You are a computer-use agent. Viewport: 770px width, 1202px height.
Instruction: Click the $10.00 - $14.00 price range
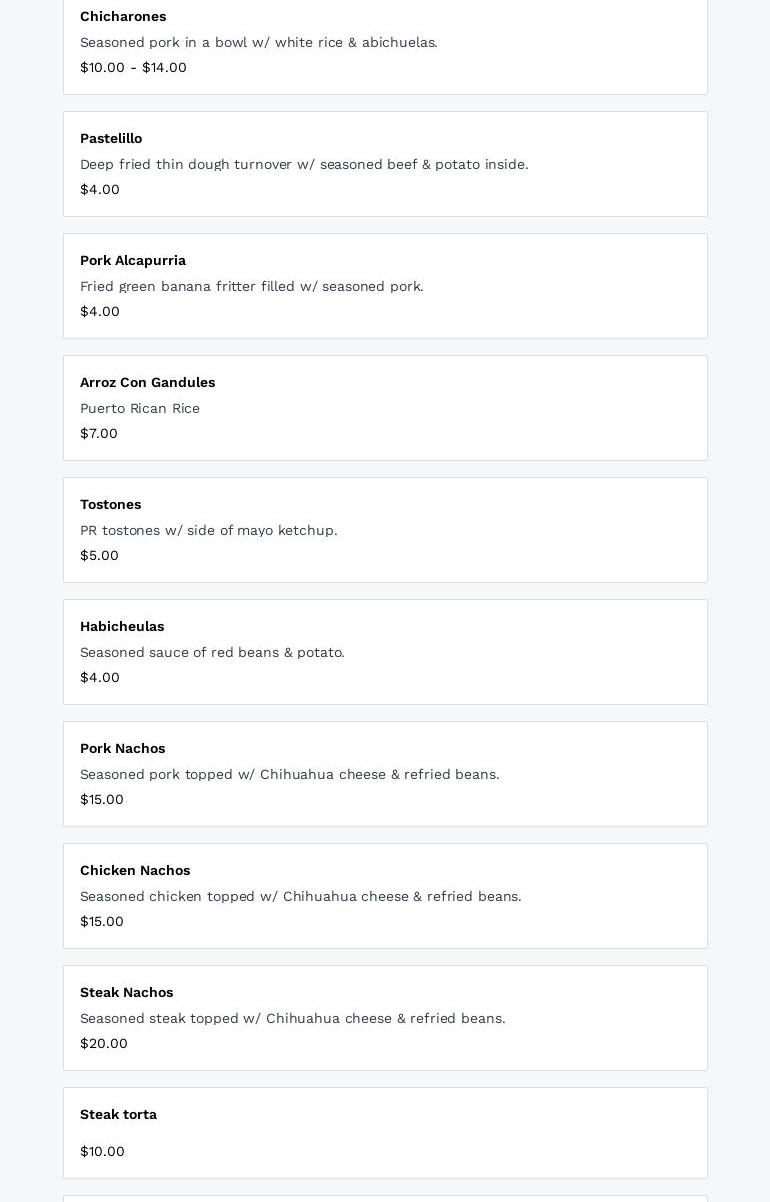point(133,68)
